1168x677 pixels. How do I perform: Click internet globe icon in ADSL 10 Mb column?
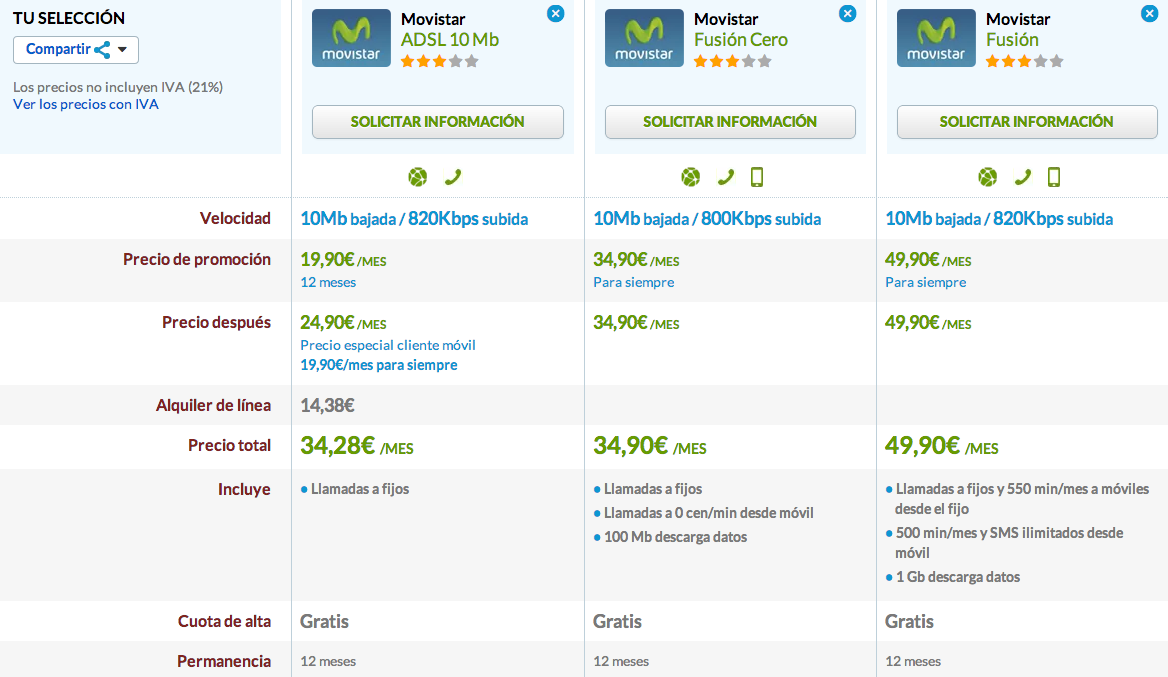(x=418, y=177)
